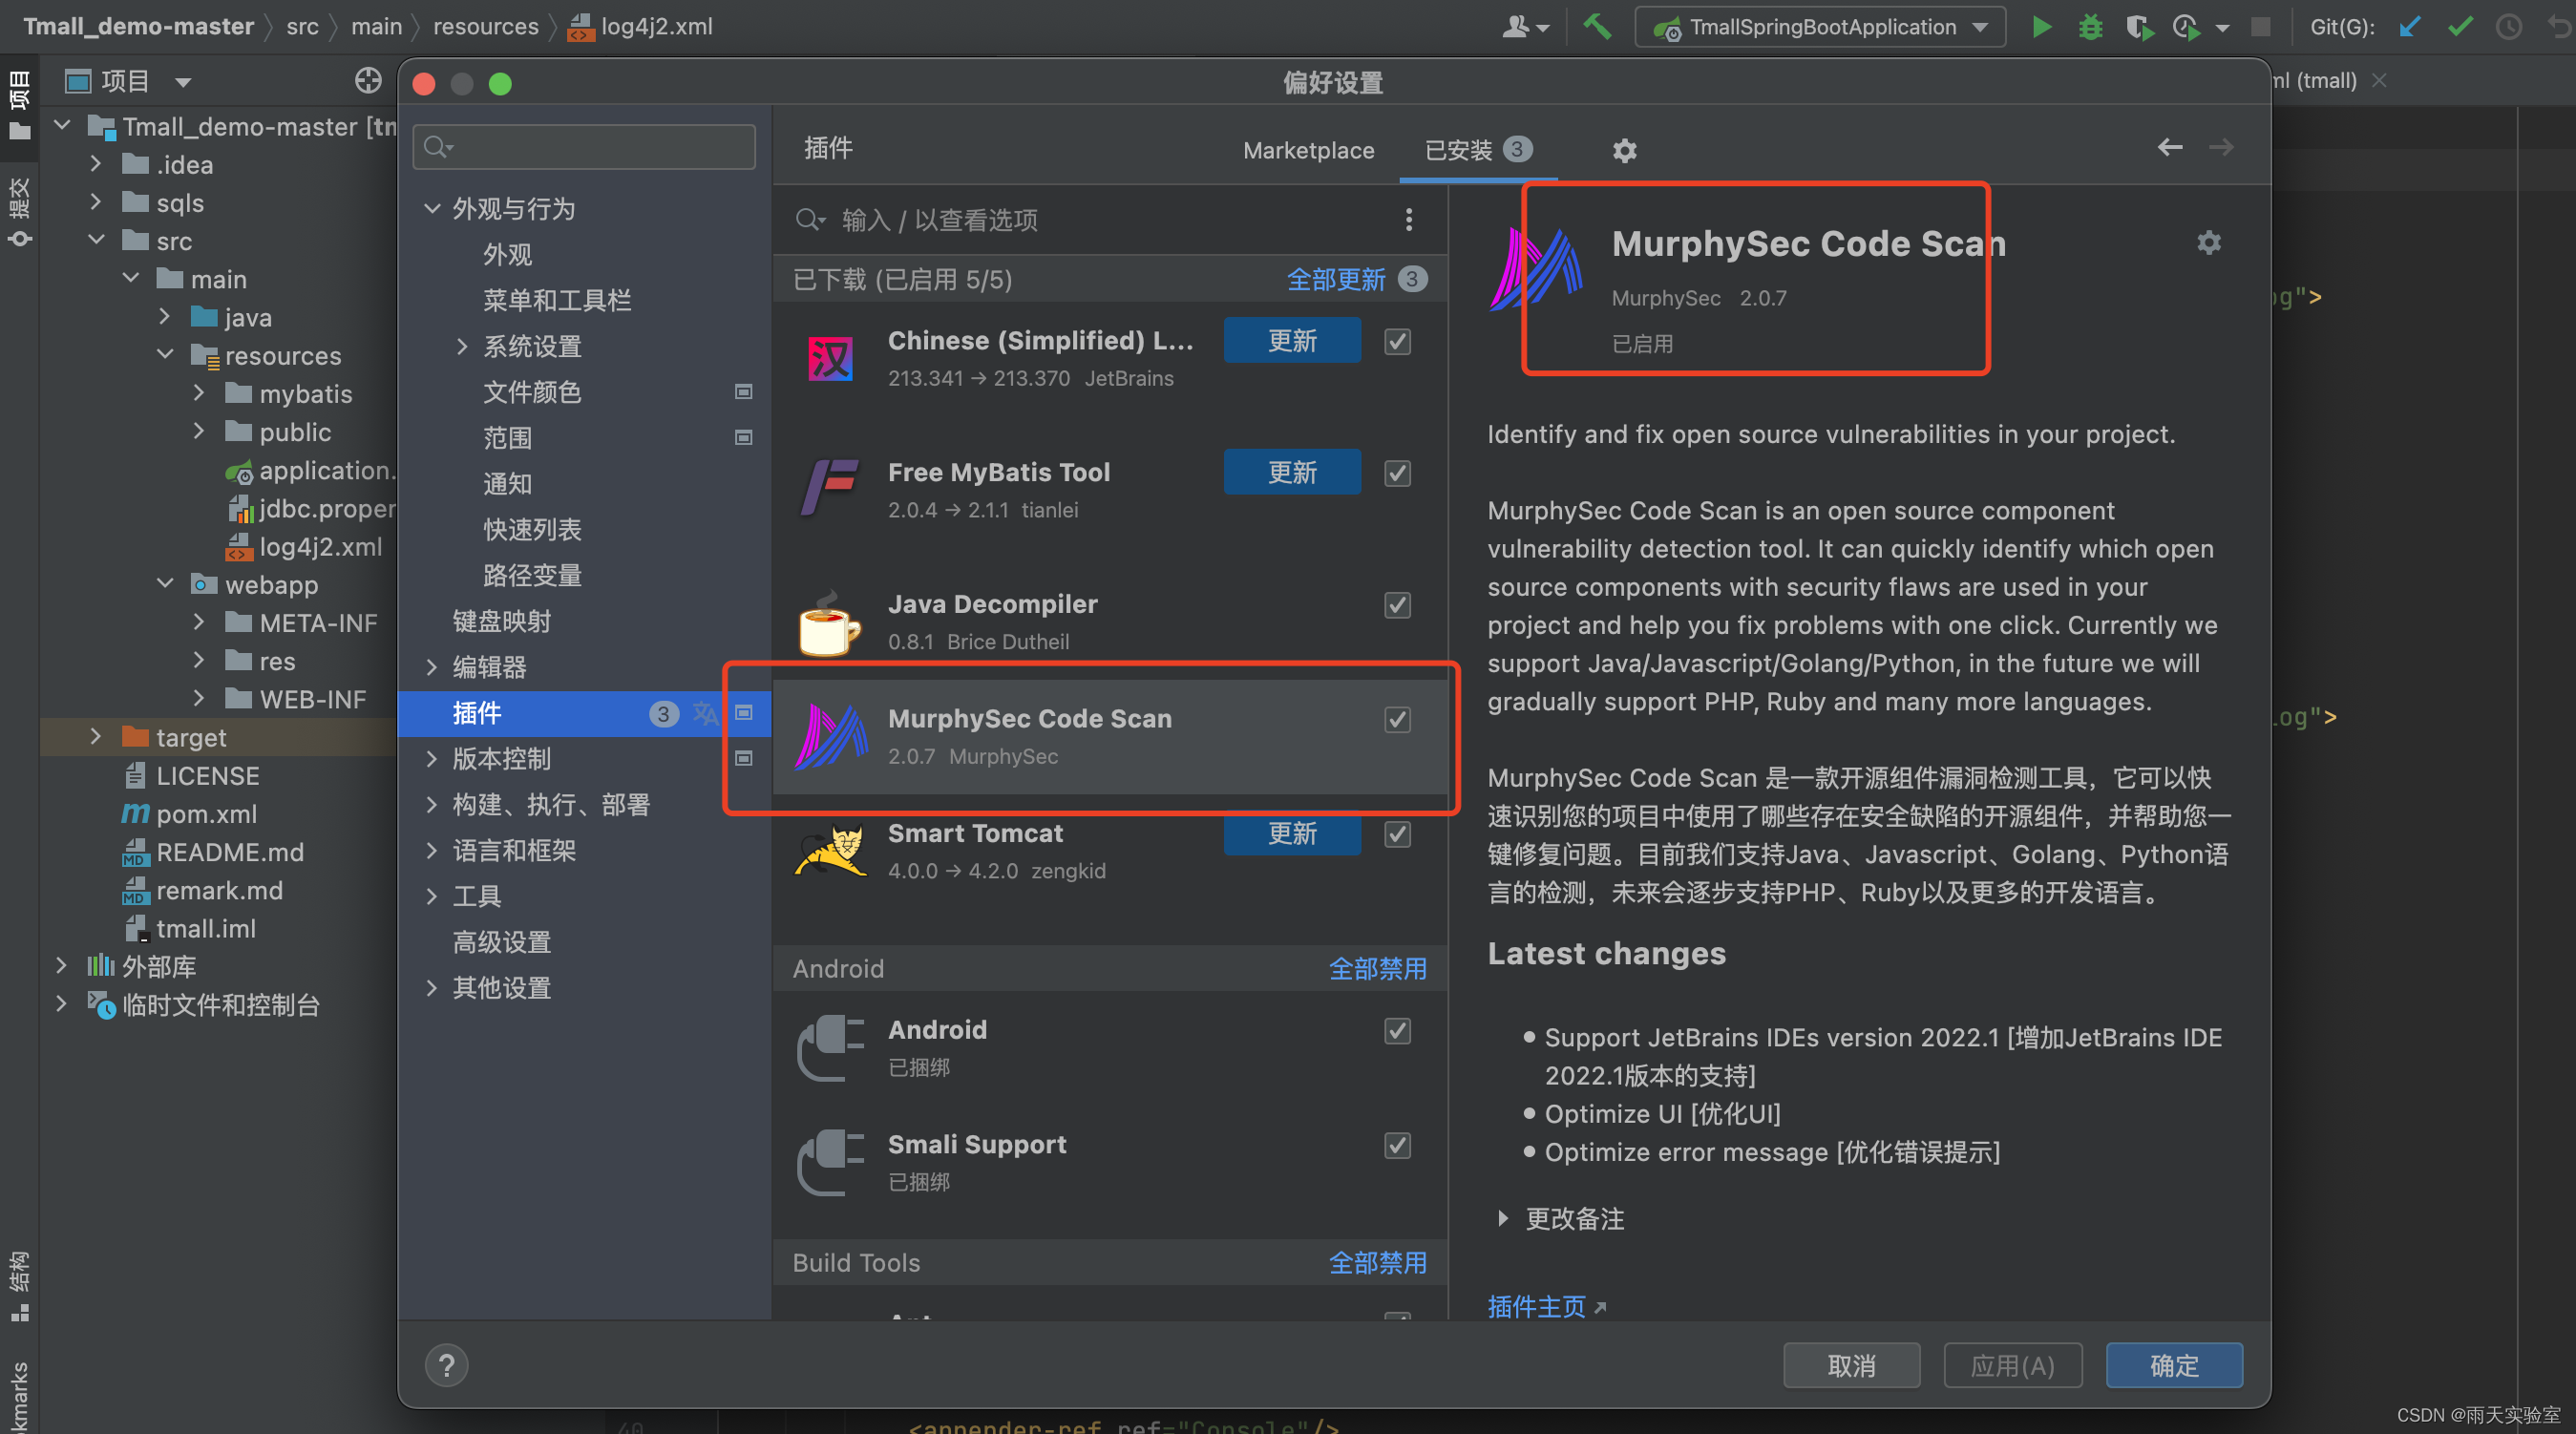Click the help question mark button

[446, 1365]
